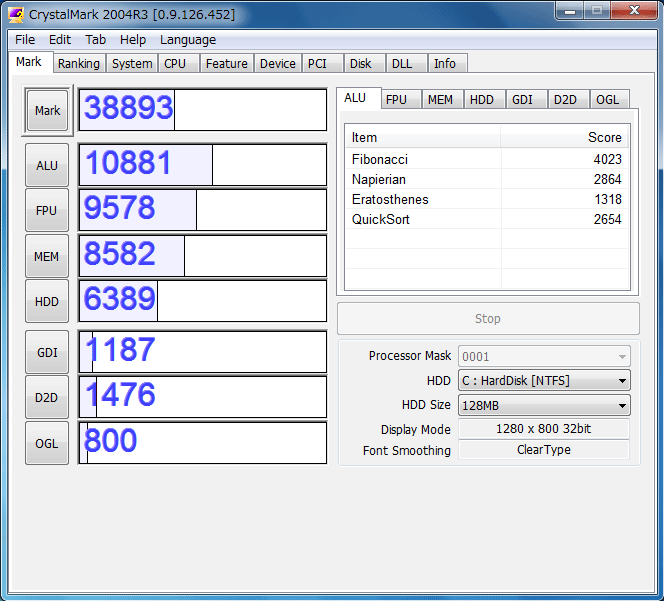The image size is (664, 601).
Task: Switch to the Ranking tab
Action: (x=79, y=64)
